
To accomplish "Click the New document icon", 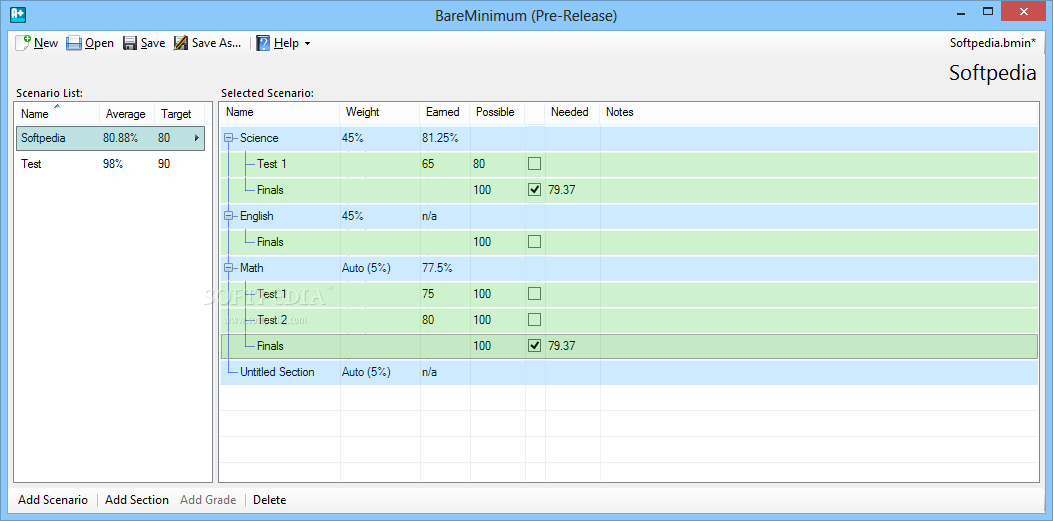I will click(23, 43).
